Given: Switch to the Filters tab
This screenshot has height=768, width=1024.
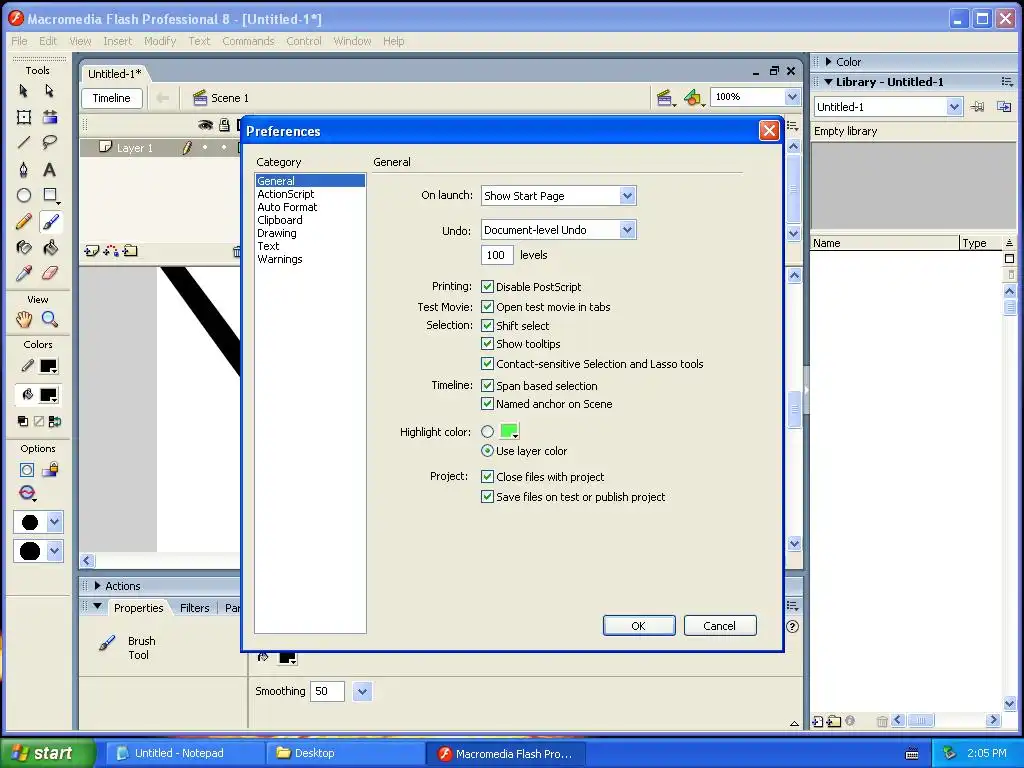Looking at the screenshot, I should click(x=195, y=608).
